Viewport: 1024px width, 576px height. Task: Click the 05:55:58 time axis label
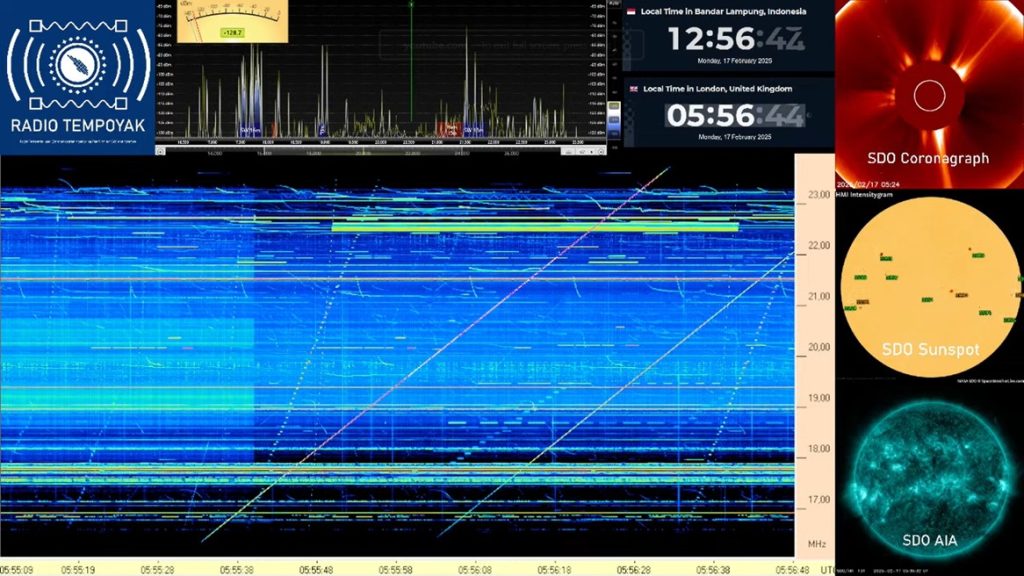[x=395, y=570]
